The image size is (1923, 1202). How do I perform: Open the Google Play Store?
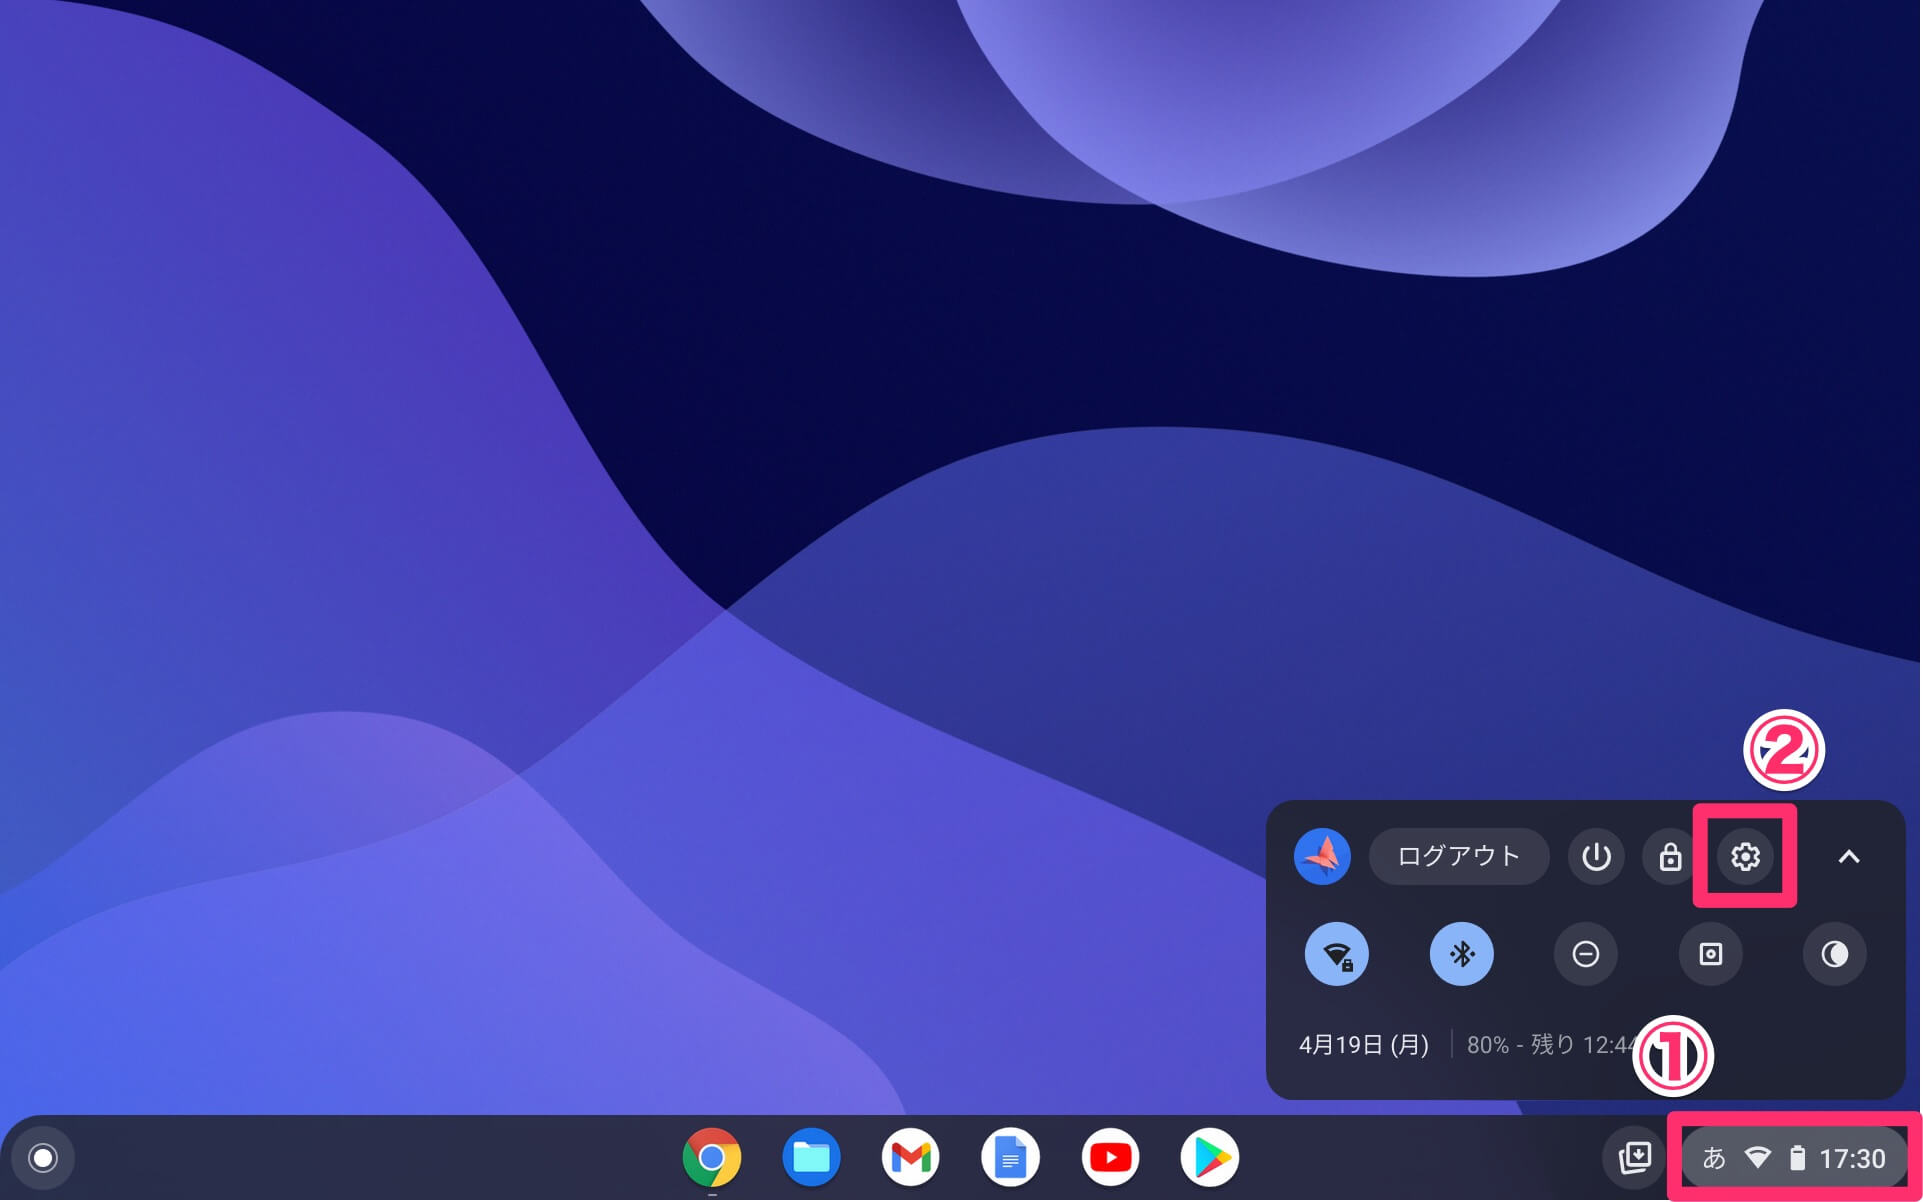coord(1210,1158)
